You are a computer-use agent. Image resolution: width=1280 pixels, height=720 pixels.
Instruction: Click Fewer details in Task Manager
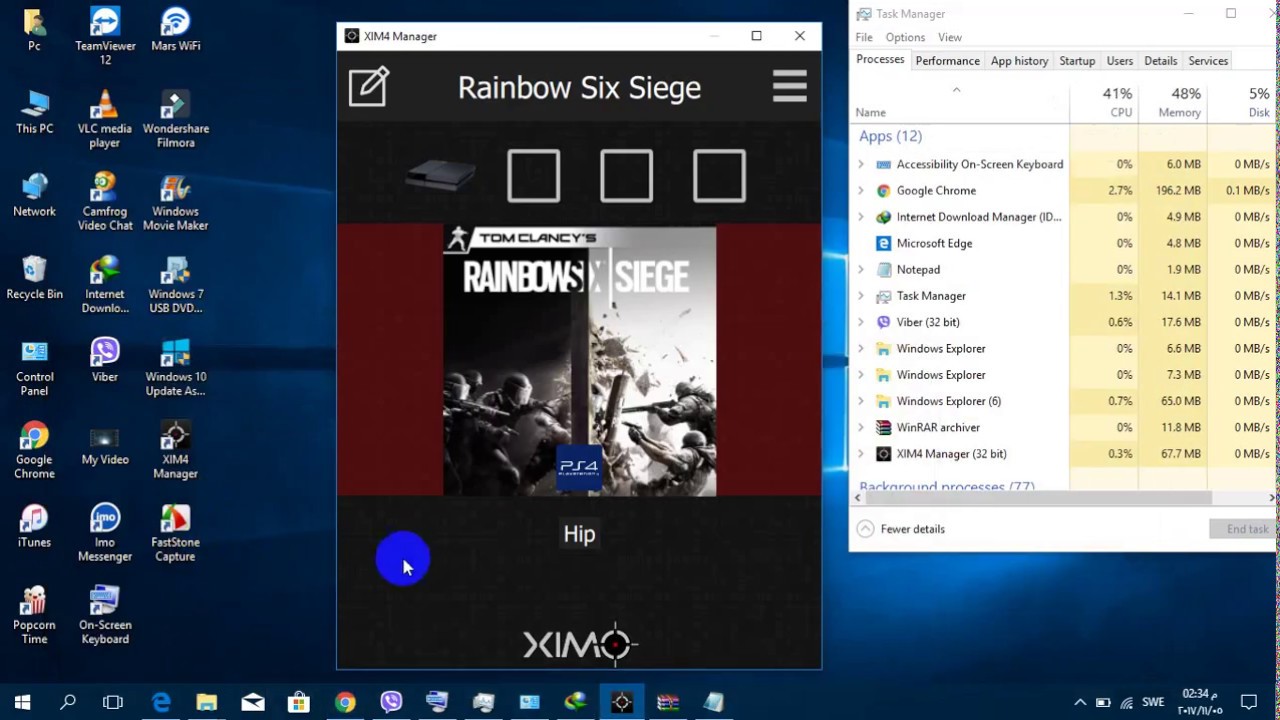tap(901, 529)
